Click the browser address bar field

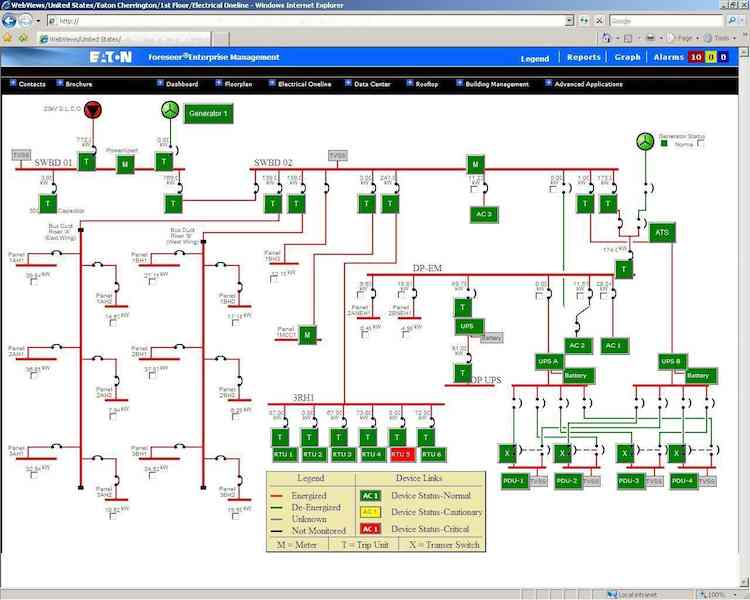(x=306, y=21)
